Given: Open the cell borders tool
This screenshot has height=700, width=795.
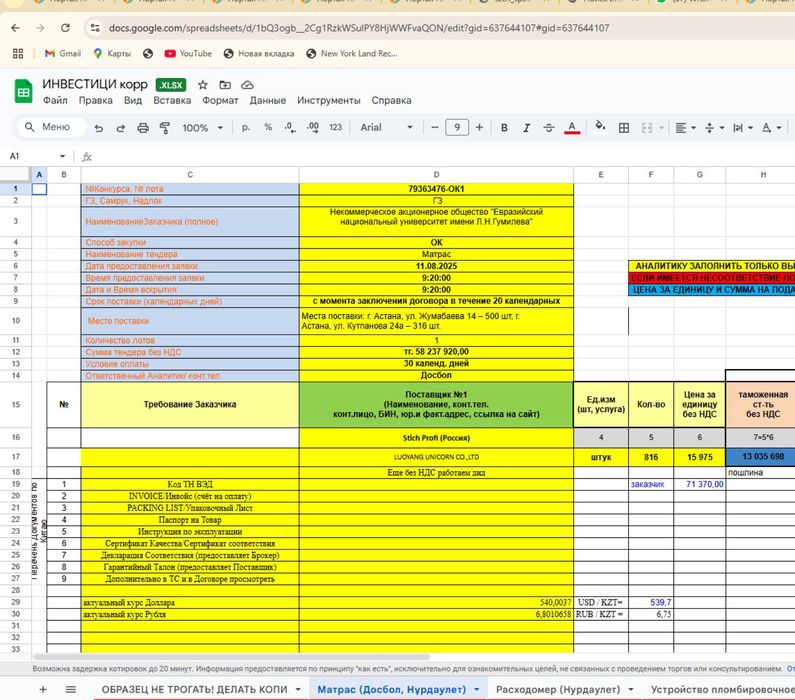Looking at the screenshot, I should [x=623, y=128].
